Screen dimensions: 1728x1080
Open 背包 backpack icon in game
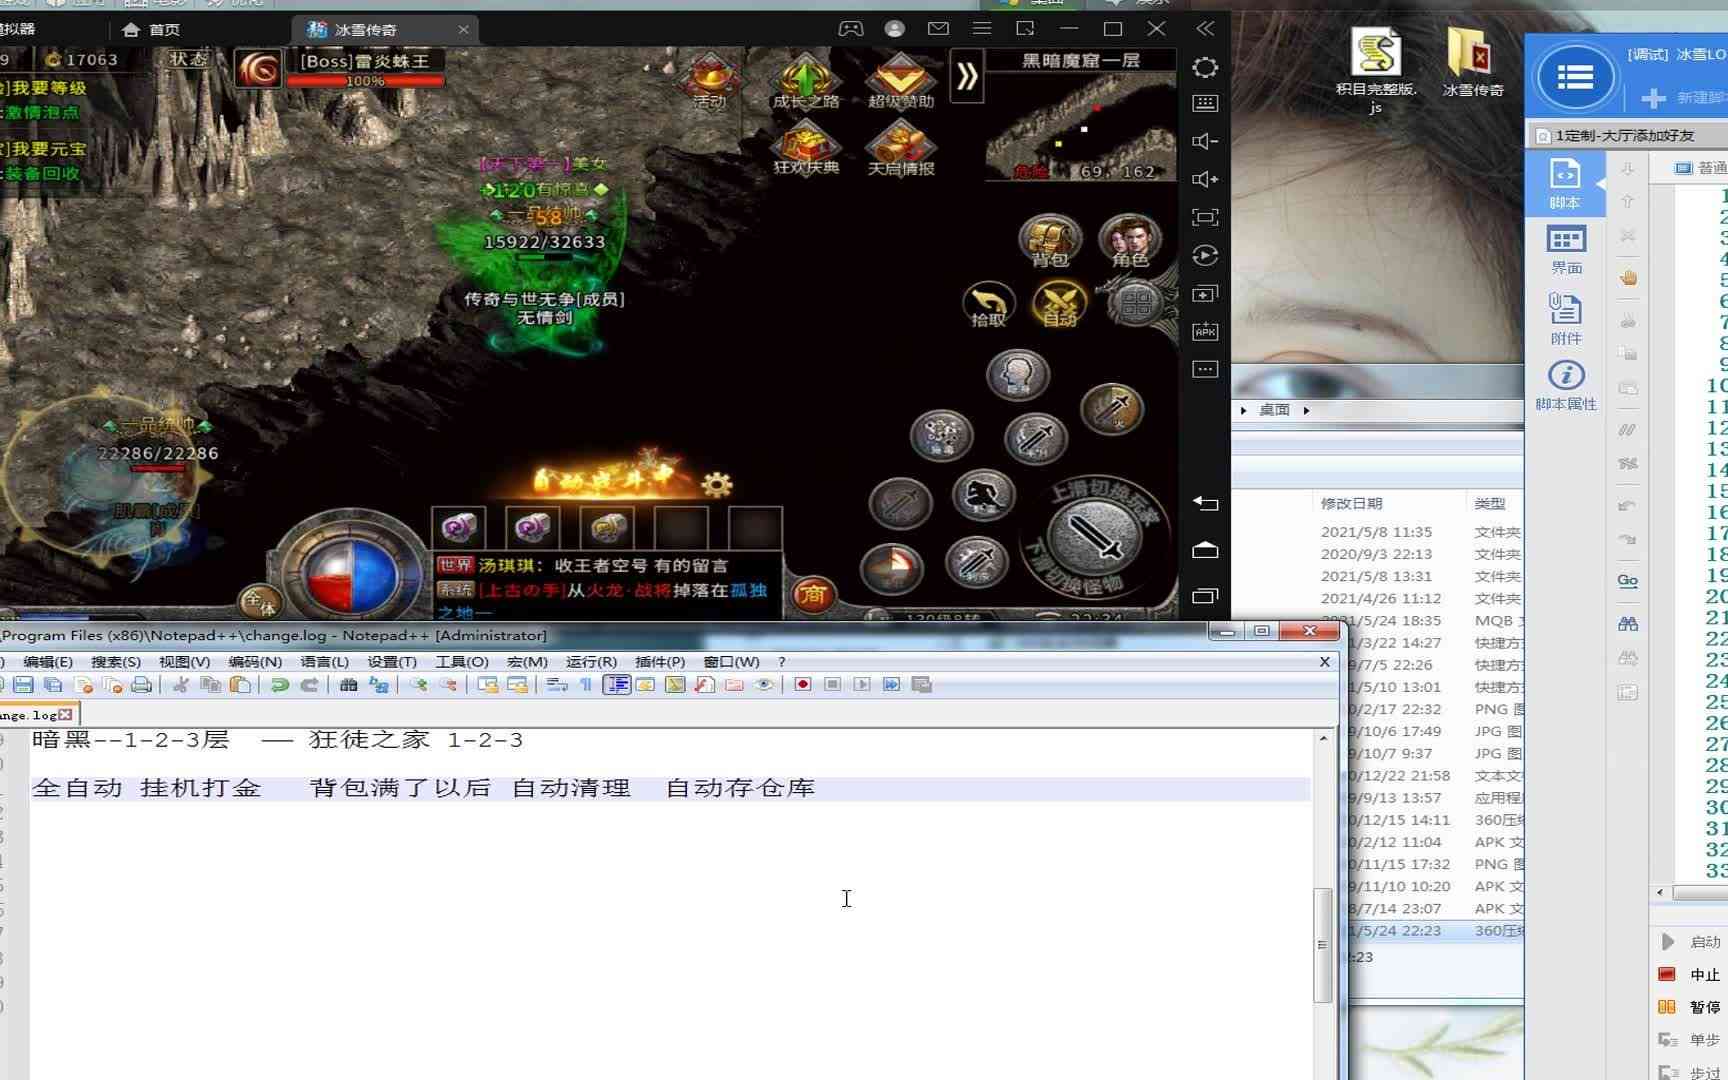pyautogui.click(x=1050, y=241)
